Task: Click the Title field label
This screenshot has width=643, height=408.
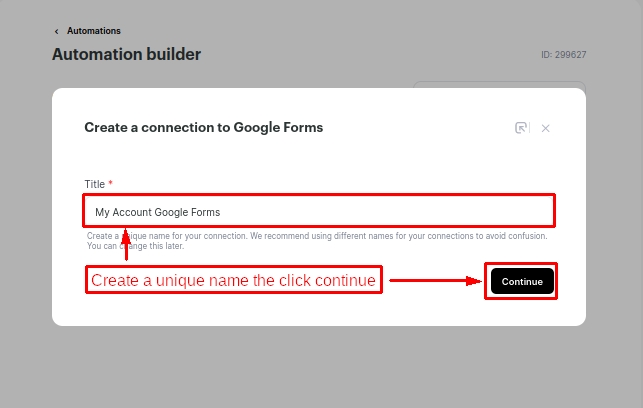Action: [94, 184]
